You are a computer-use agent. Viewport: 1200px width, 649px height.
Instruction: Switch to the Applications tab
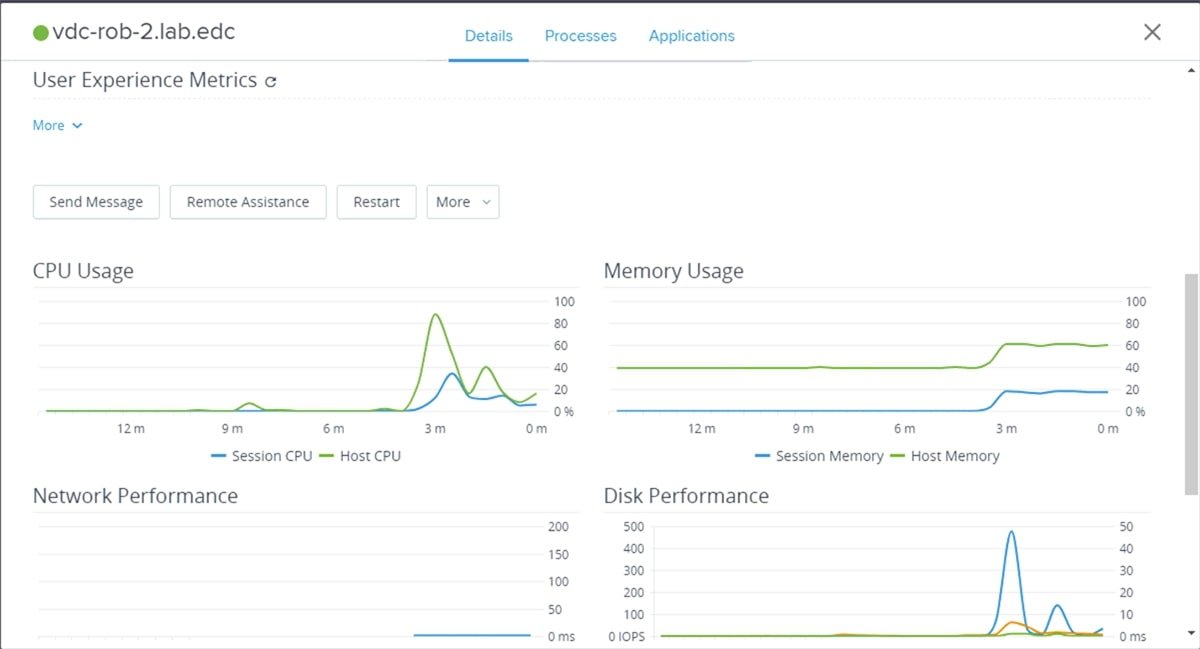pyautogui.click(x=691, y=35)
